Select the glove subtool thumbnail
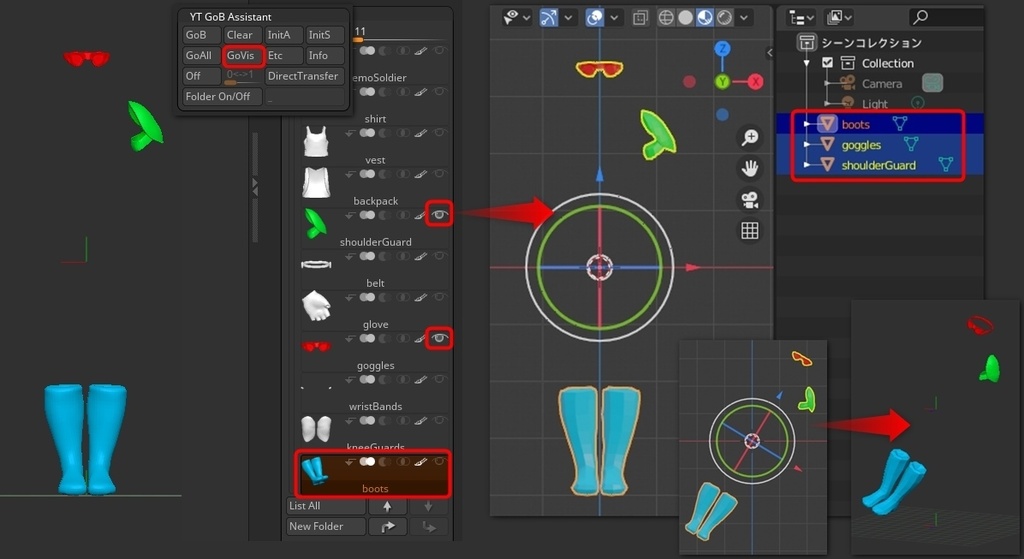This screenshot has width=1024, height=559. 317,306
